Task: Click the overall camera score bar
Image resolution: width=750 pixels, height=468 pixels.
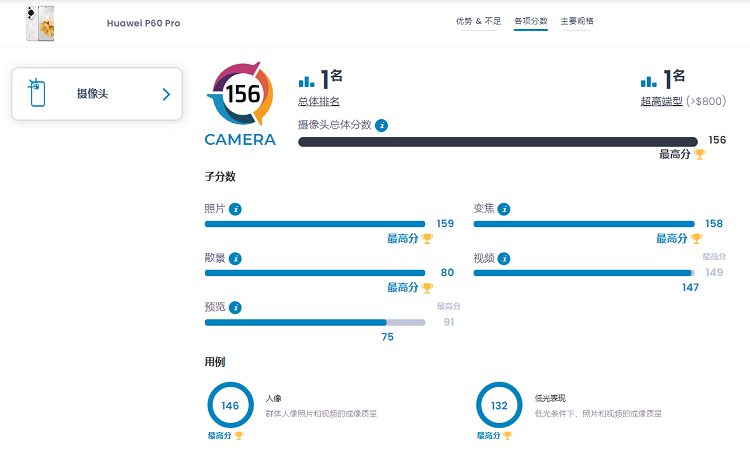Action: pos(498,142)
